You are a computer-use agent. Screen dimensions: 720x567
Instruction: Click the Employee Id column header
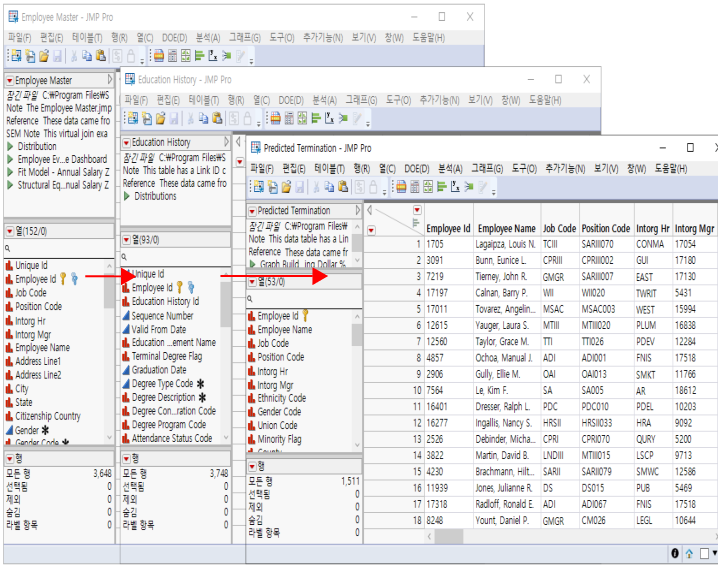[448, 229]
